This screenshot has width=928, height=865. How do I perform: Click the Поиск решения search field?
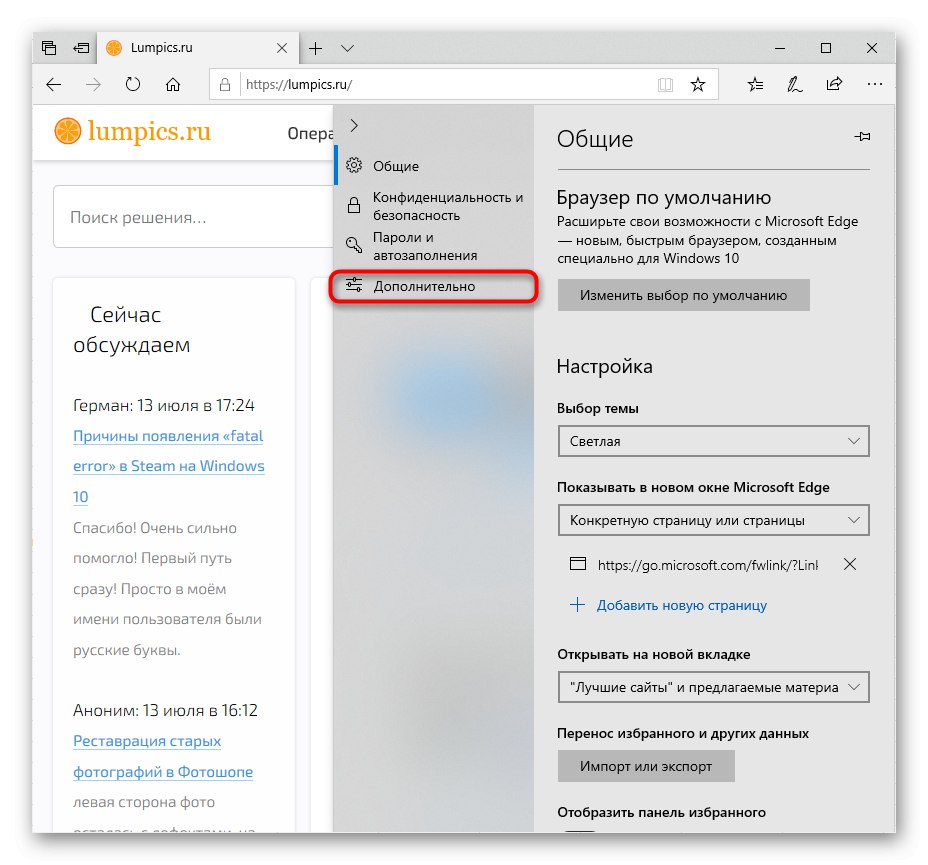point(194,217)
